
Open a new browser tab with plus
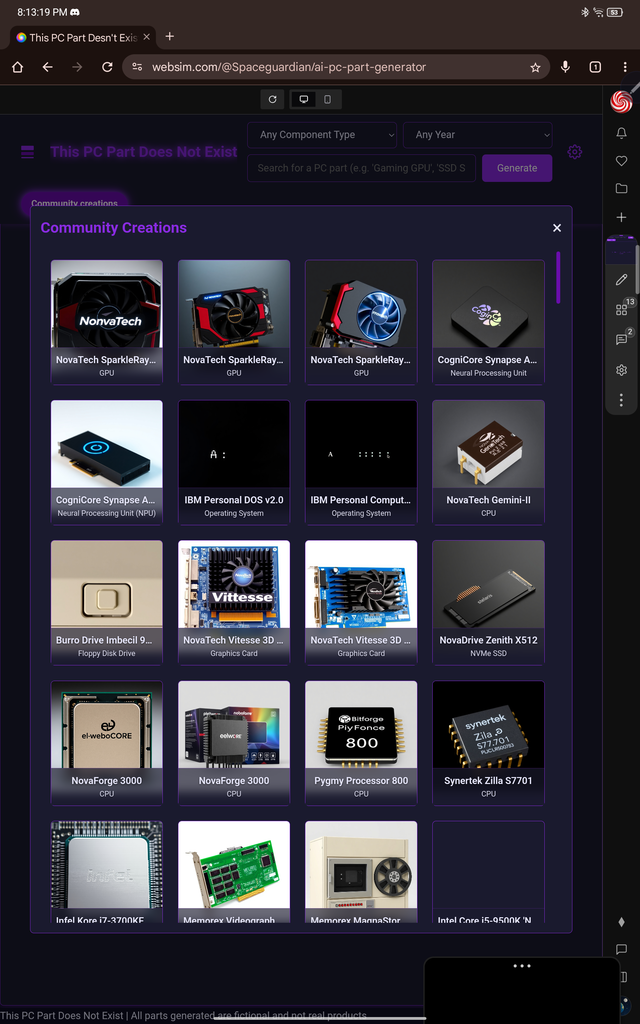169,37
